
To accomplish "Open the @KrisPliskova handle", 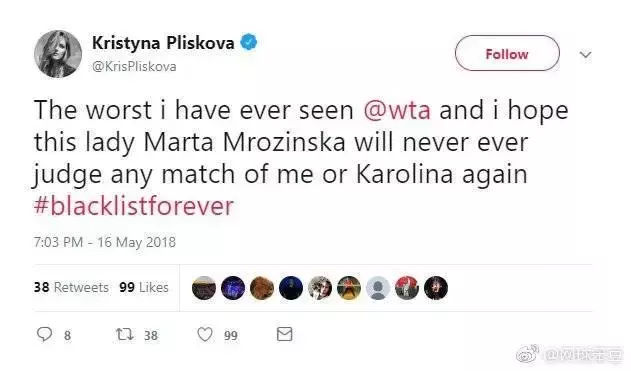I will coord(134,66).
